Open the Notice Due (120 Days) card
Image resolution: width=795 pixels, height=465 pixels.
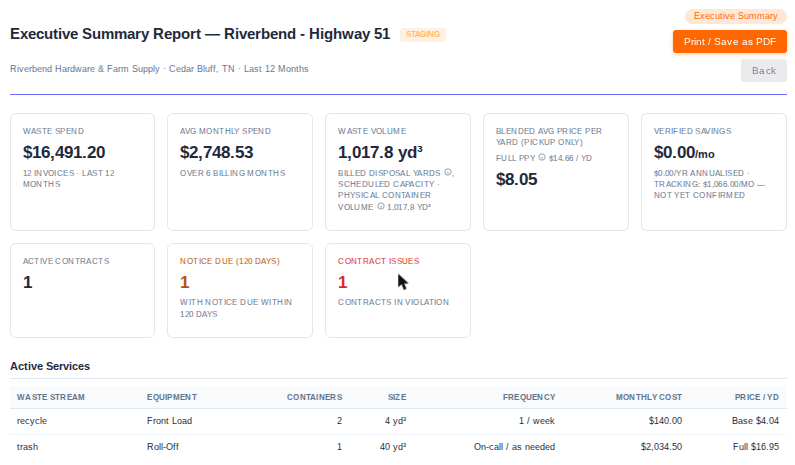(240, 290)
